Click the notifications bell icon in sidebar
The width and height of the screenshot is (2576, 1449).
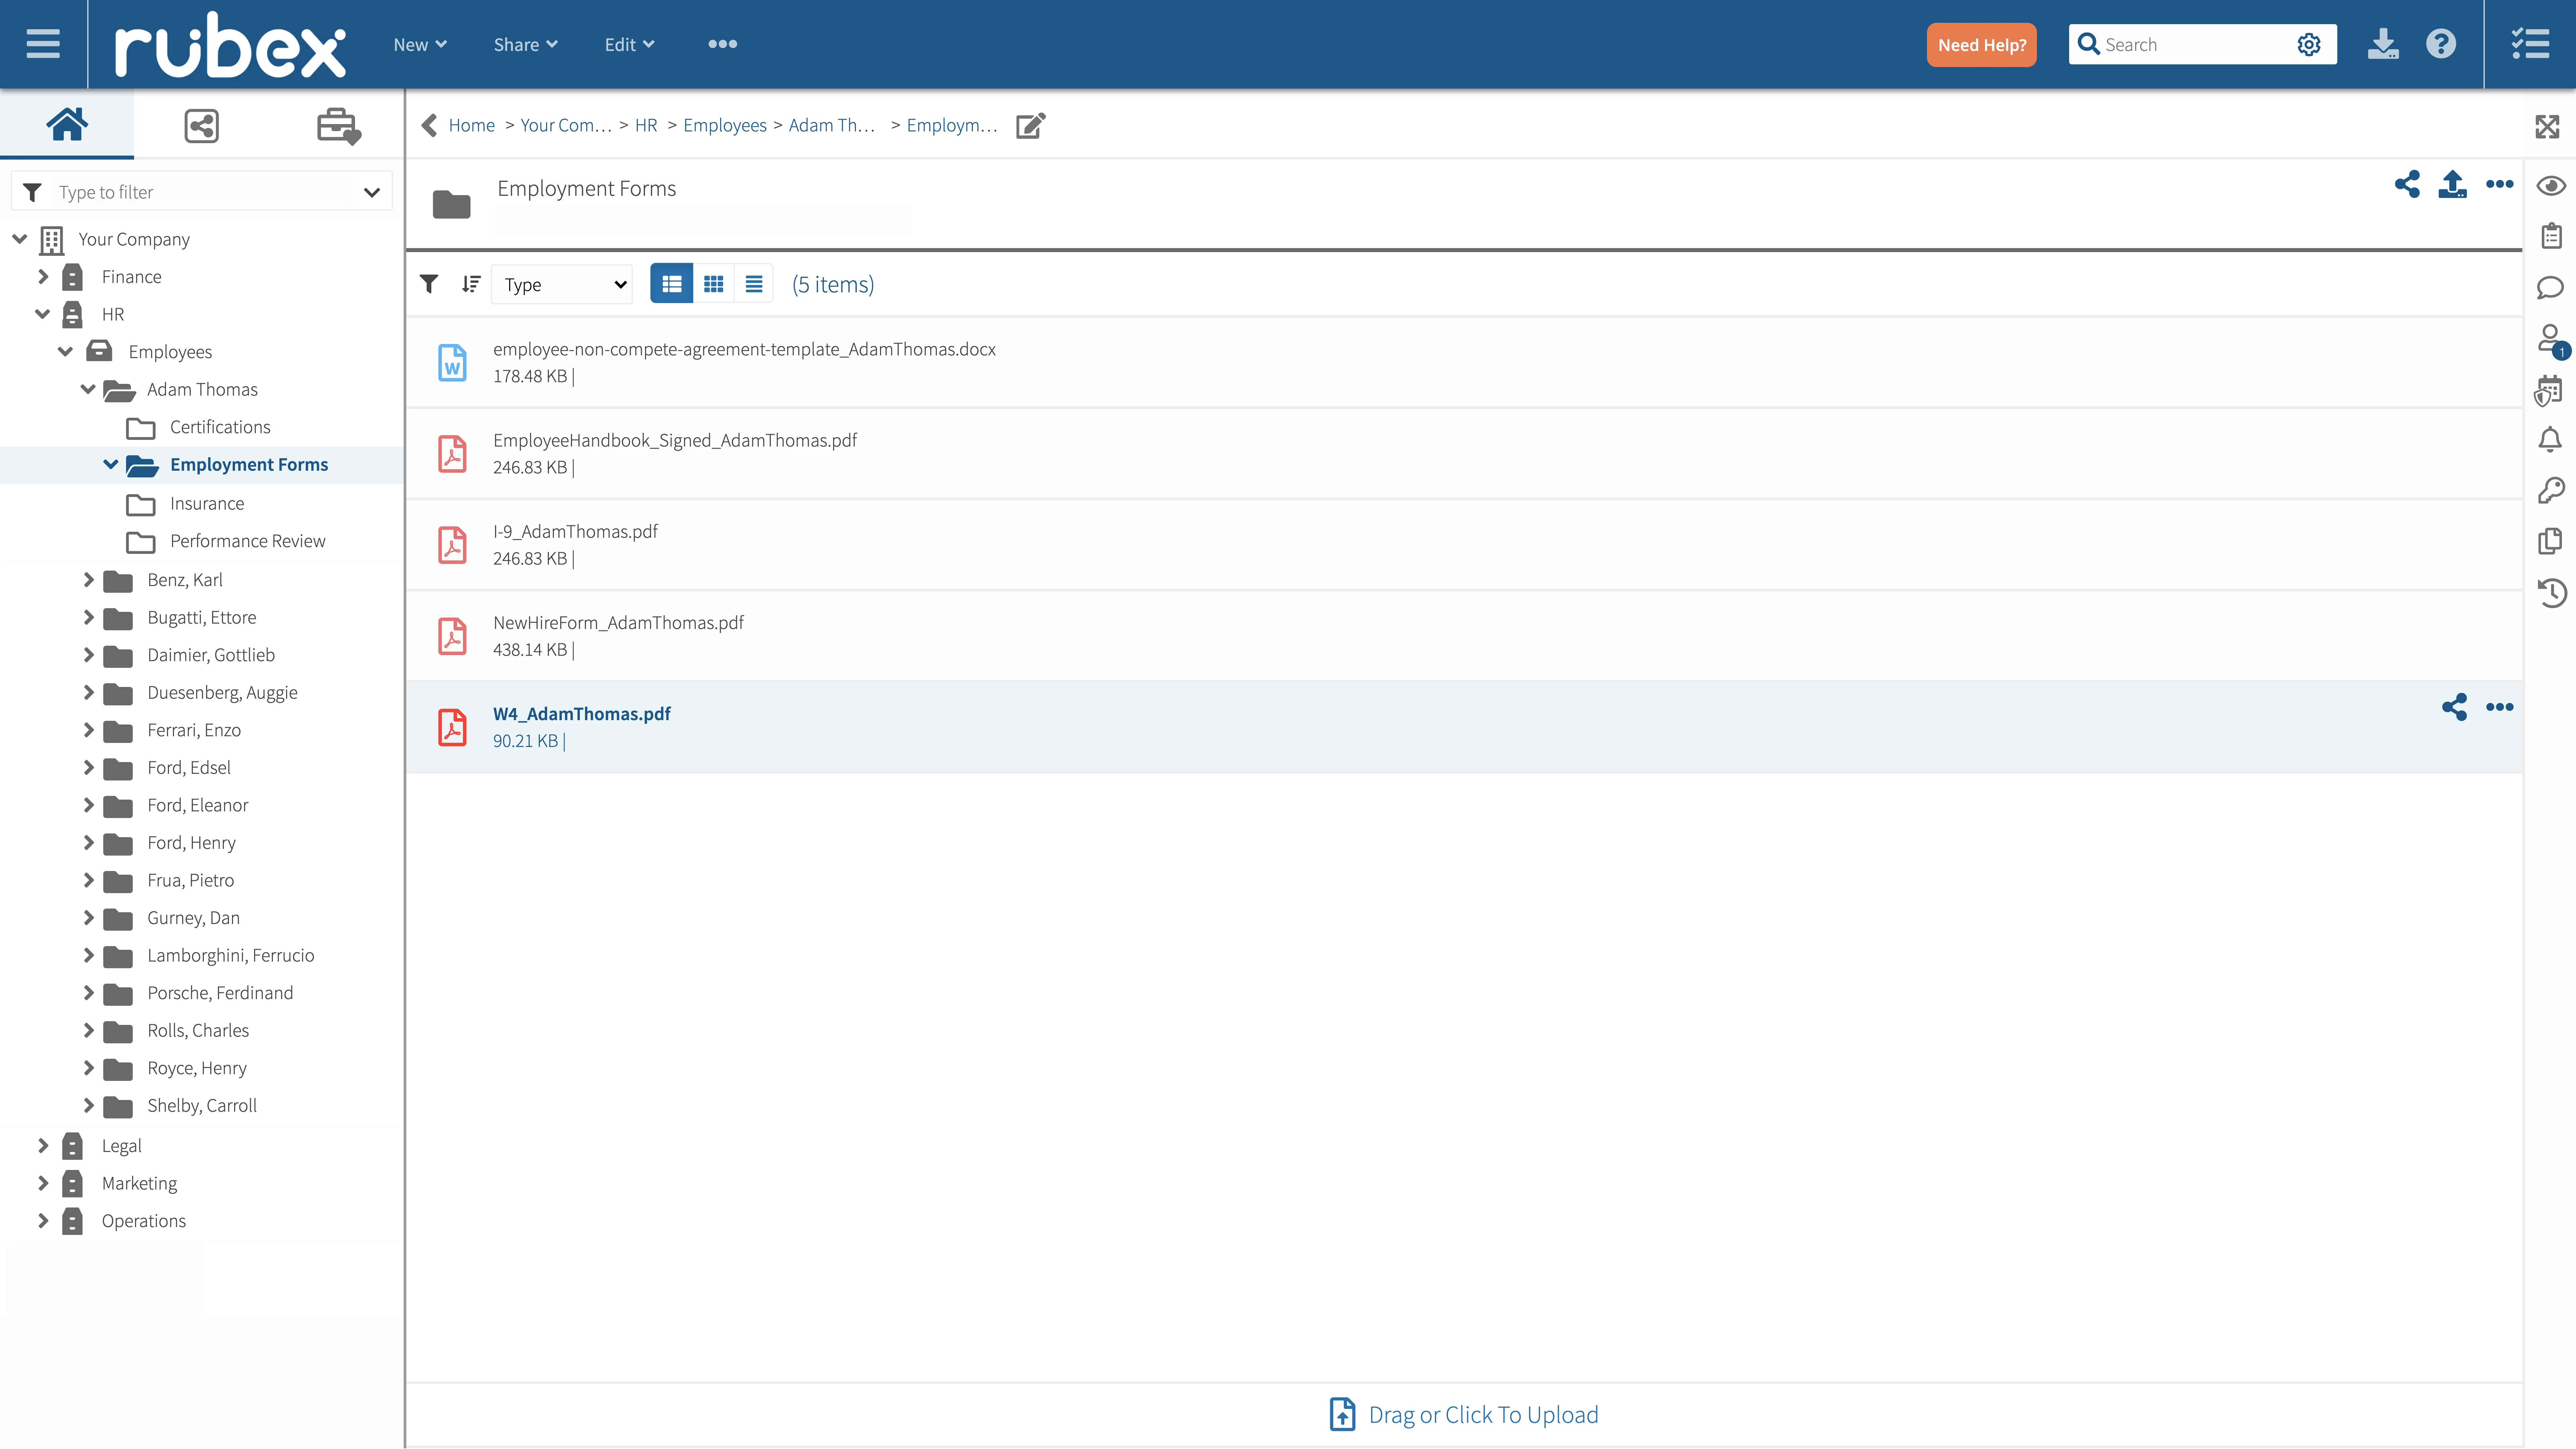click(2550, 440)
